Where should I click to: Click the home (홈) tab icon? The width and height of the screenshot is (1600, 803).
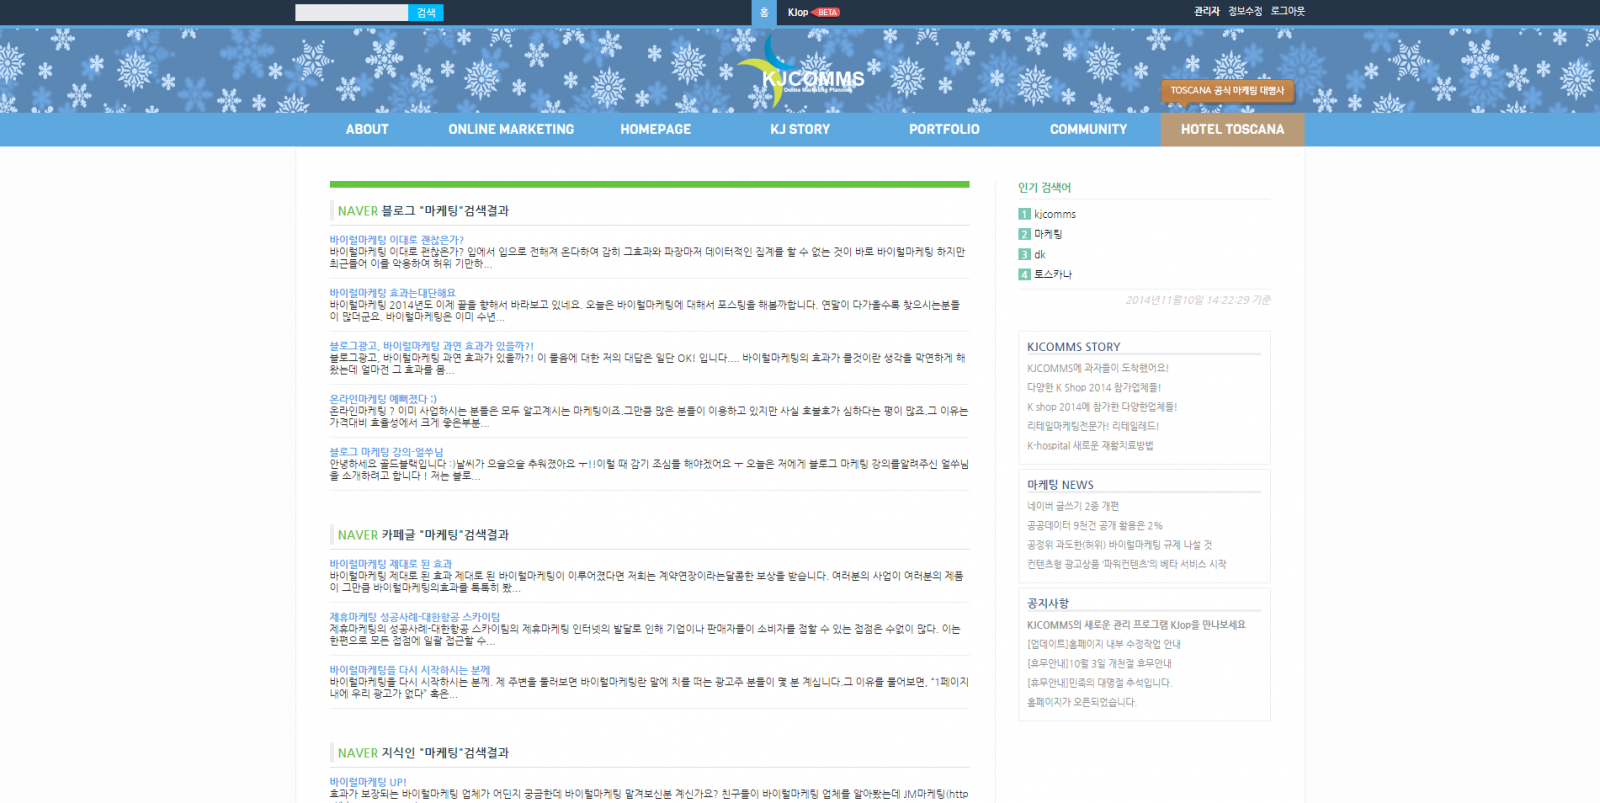click(x=764, y=12)
